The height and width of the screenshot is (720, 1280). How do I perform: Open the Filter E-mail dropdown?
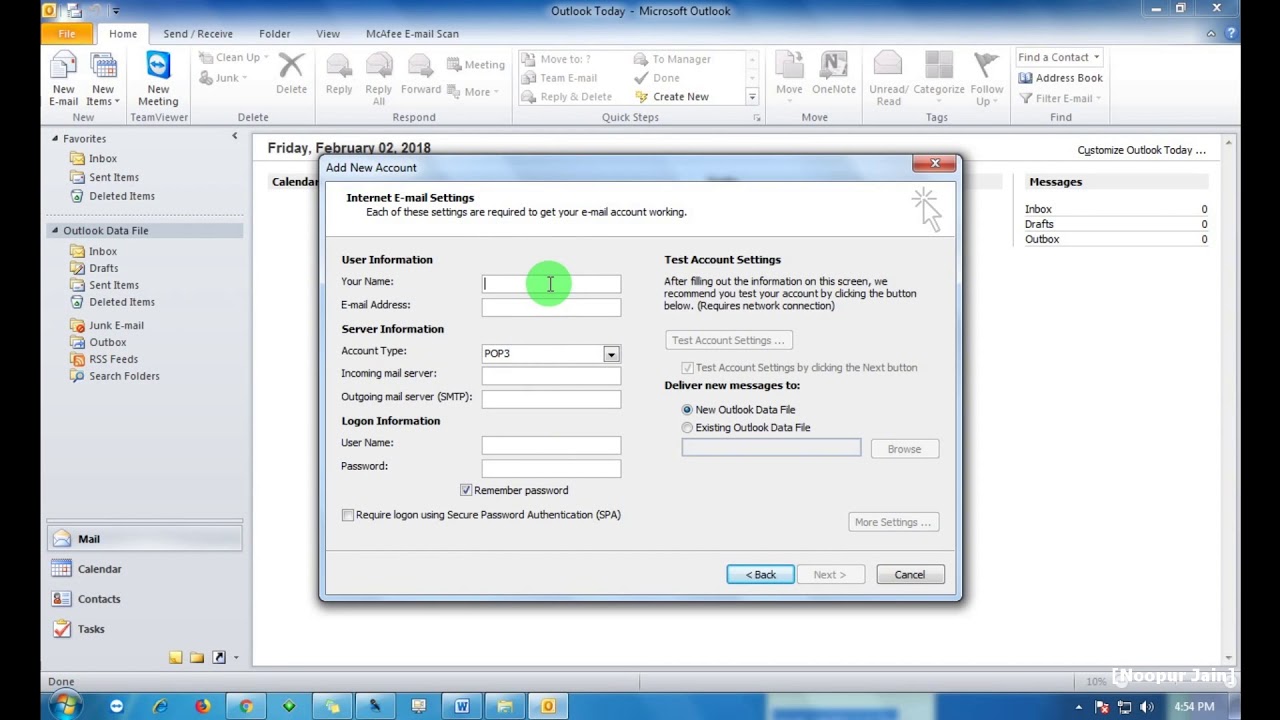[x=1060, y=98]
